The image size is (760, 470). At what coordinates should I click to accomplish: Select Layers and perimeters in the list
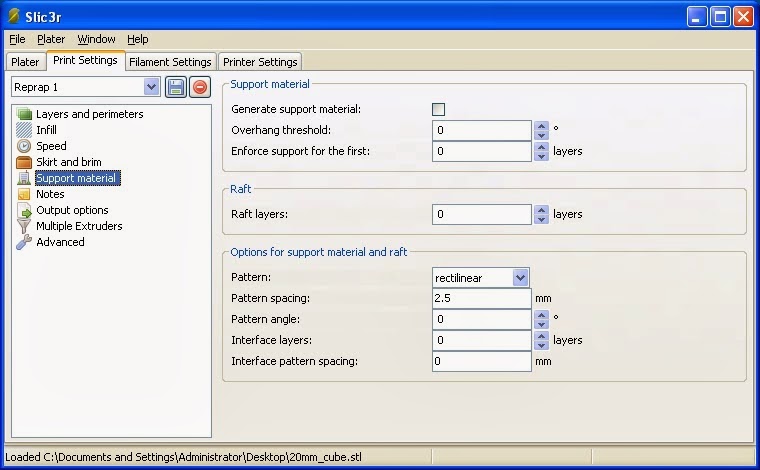coord(90,114)
